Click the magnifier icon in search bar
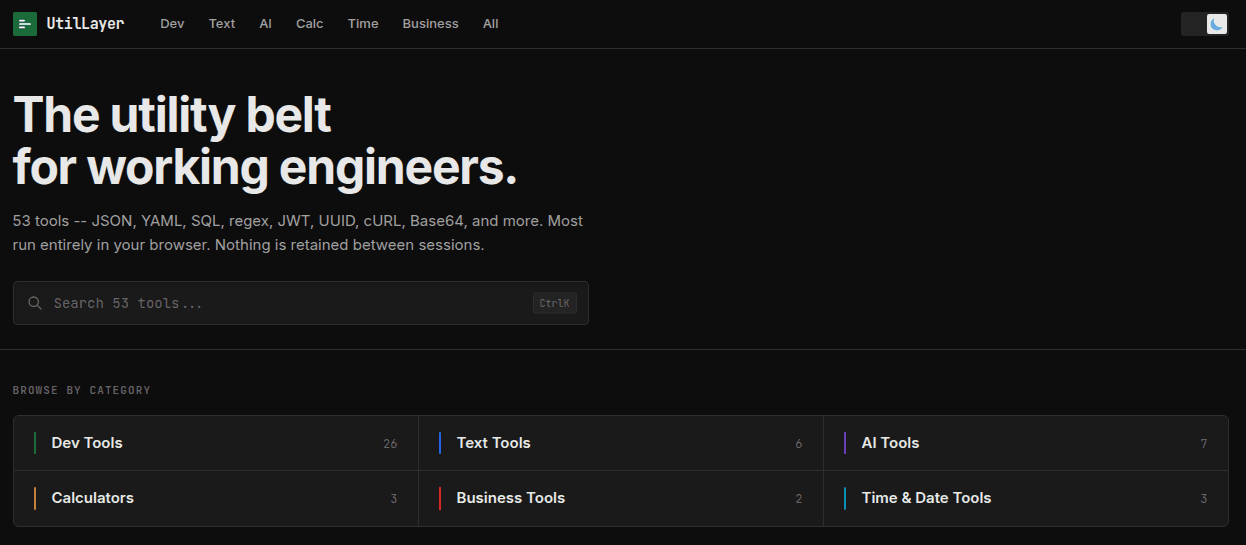The height and width of the screenshot is (545, 1246). pos(35,303)
